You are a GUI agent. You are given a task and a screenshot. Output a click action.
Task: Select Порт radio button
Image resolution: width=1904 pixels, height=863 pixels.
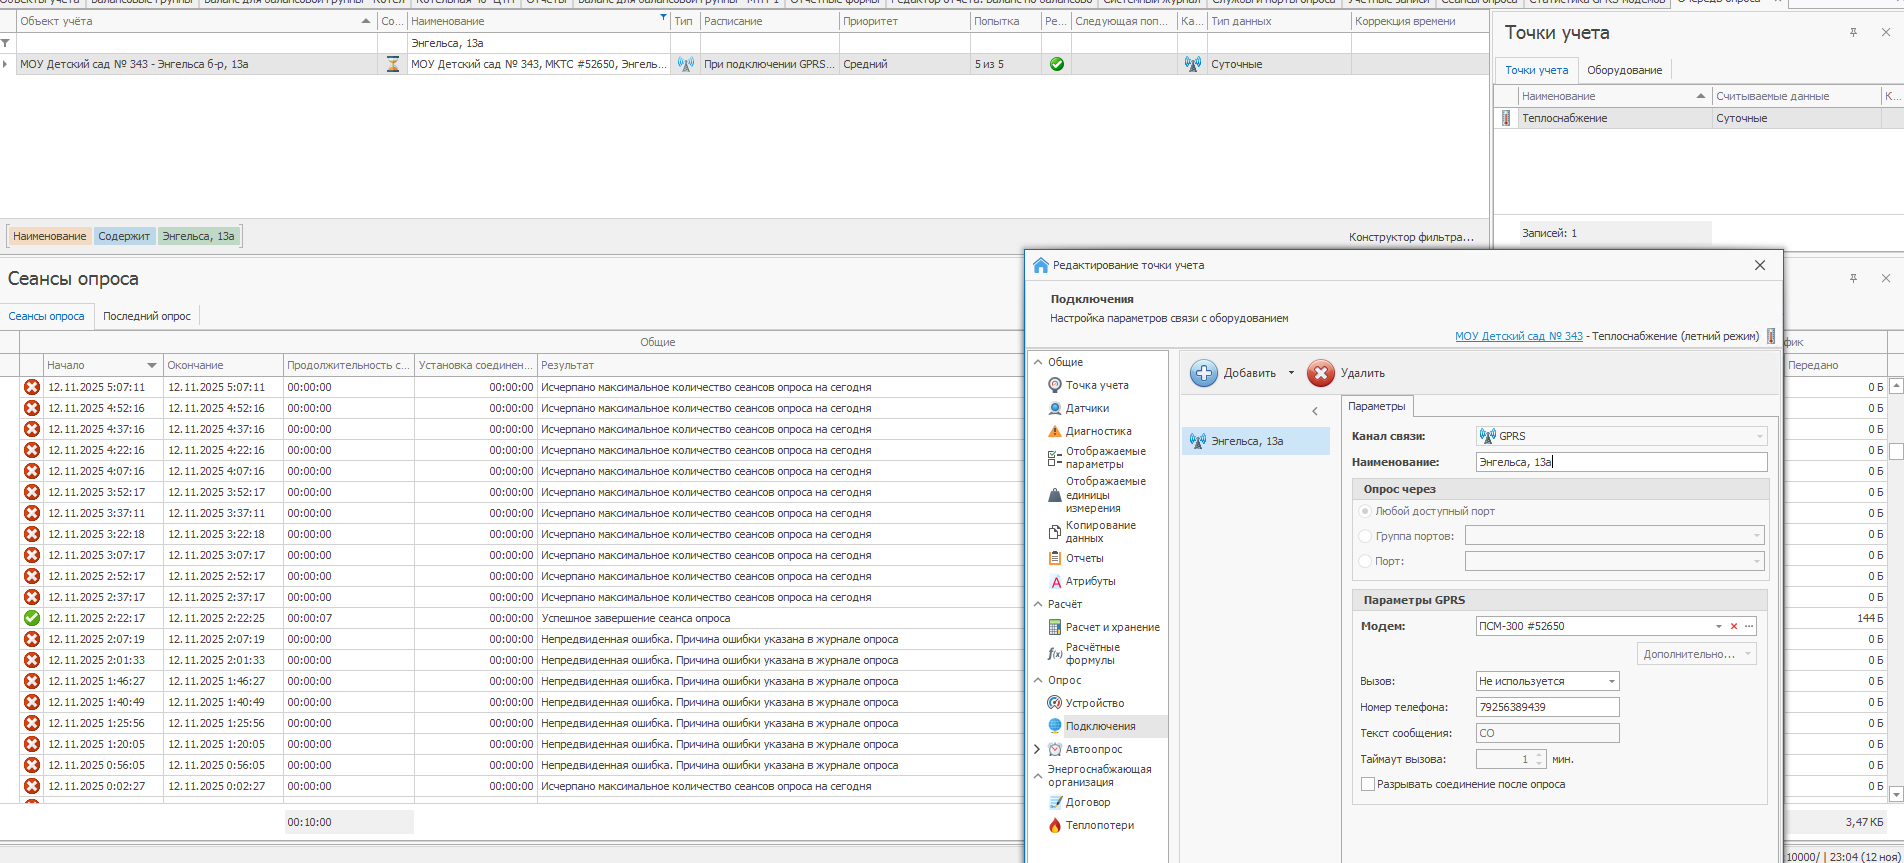click(x=1365, y=561)
